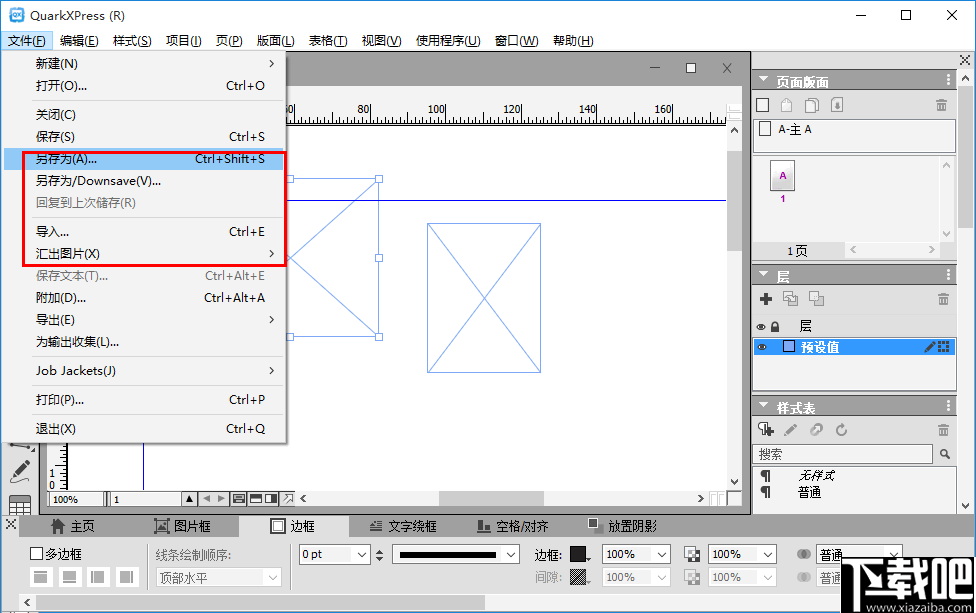Screen dimensions: 976x613
Task: Toggle visibility of the 预设值 layer
Action: pyautogui.click(x=761, y=346)
